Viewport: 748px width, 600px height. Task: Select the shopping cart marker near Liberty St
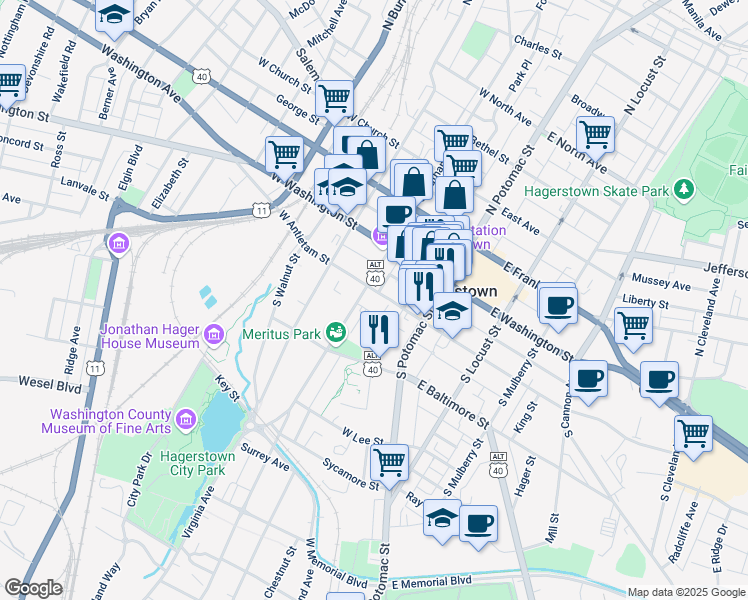pyautogui.click(x=634, y=326)
